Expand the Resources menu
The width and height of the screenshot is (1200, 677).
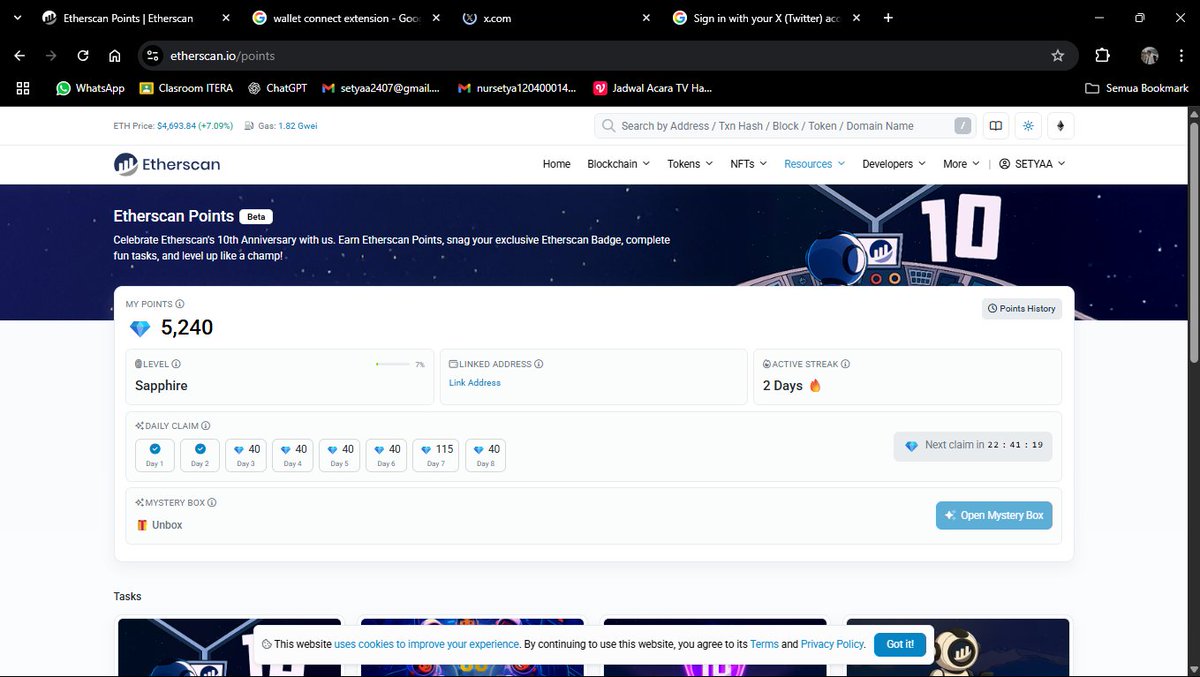click(815, 164)
